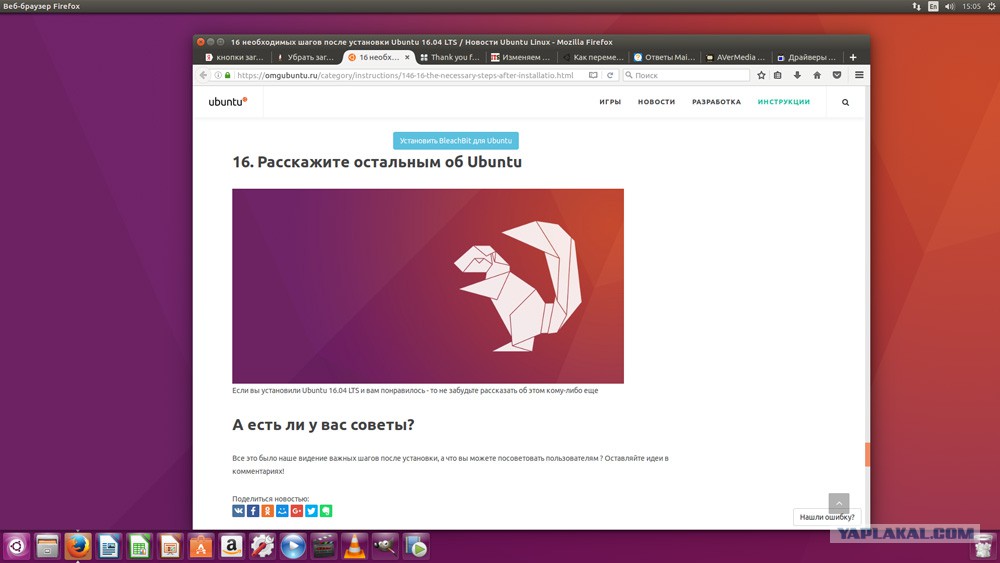
Task: Click the ubuntu site logo
Action: click(228, 101)
